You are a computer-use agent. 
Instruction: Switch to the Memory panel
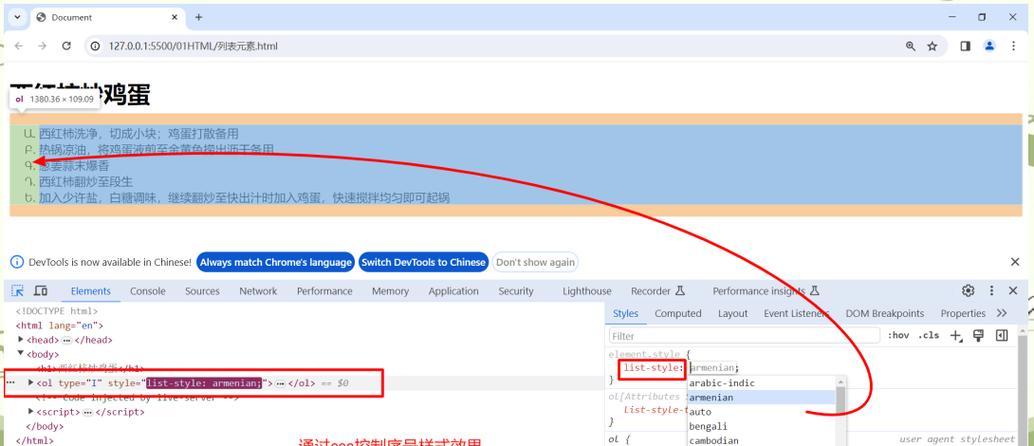click(390, 291)
